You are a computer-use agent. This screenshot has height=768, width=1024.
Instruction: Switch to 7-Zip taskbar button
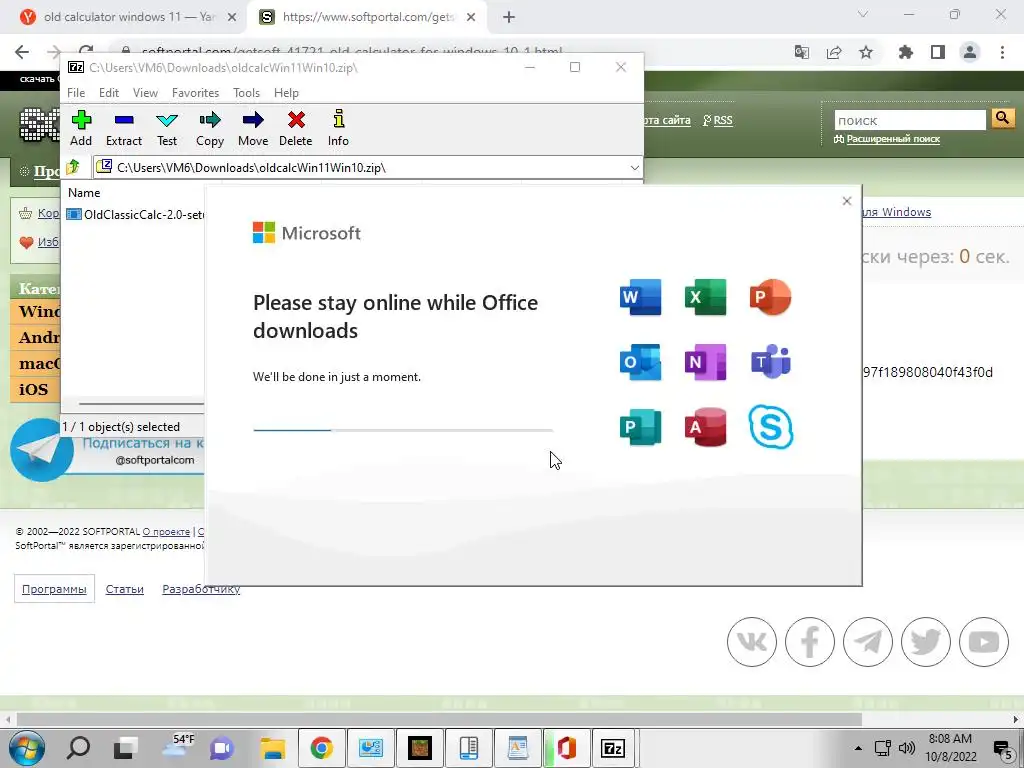coord(613,748)
